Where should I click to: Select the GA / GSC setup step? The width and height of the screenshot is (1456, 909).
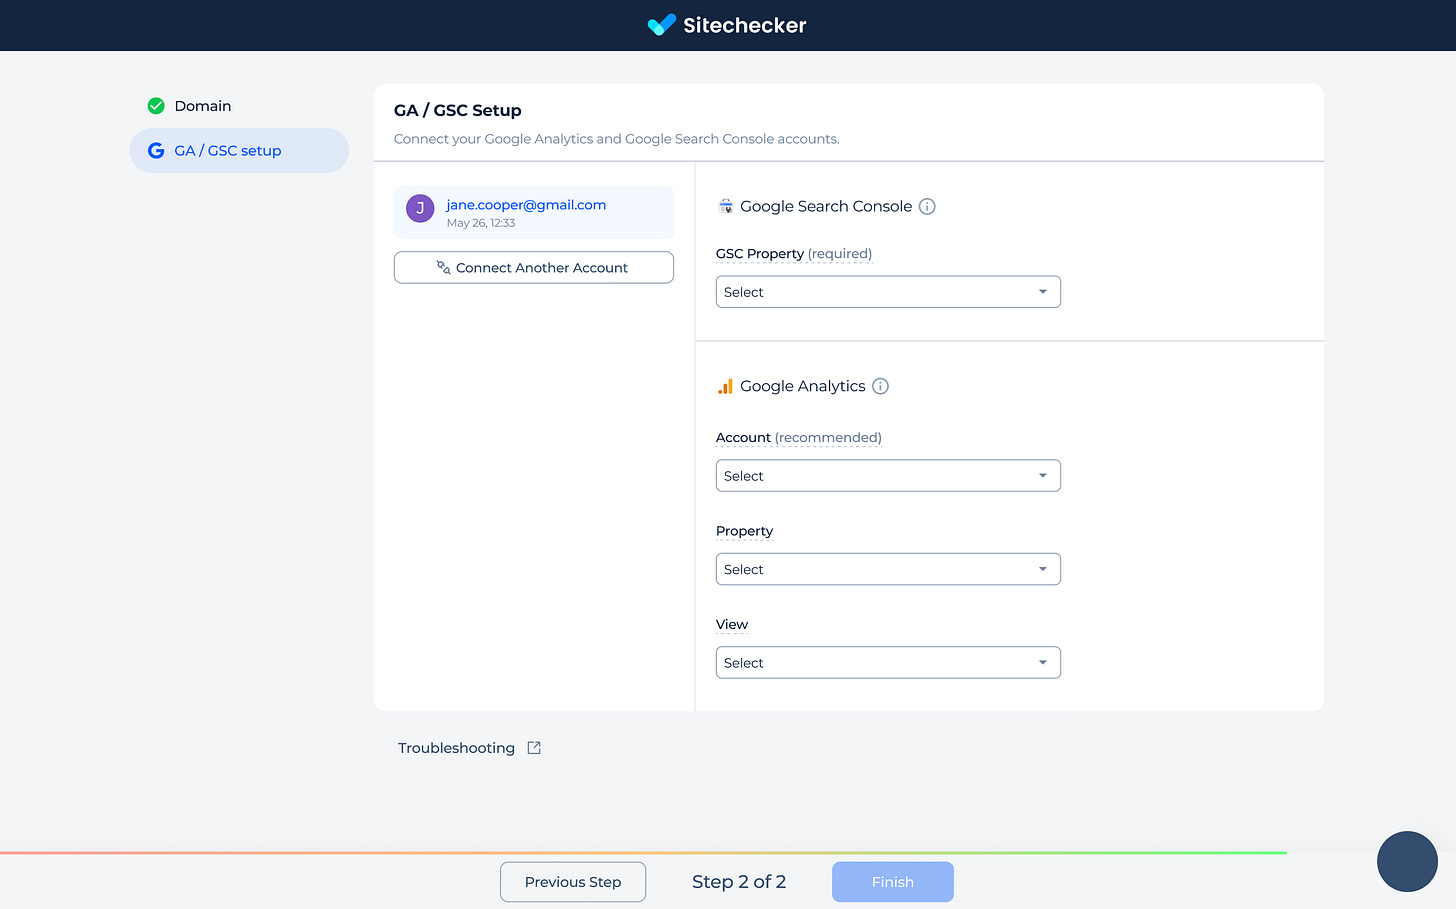(x=239, y=151)
